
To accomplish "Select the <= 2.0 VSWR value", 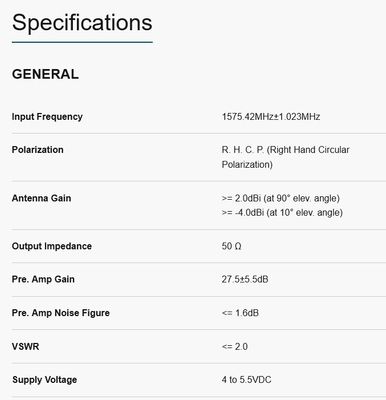I will pos(235,347).
